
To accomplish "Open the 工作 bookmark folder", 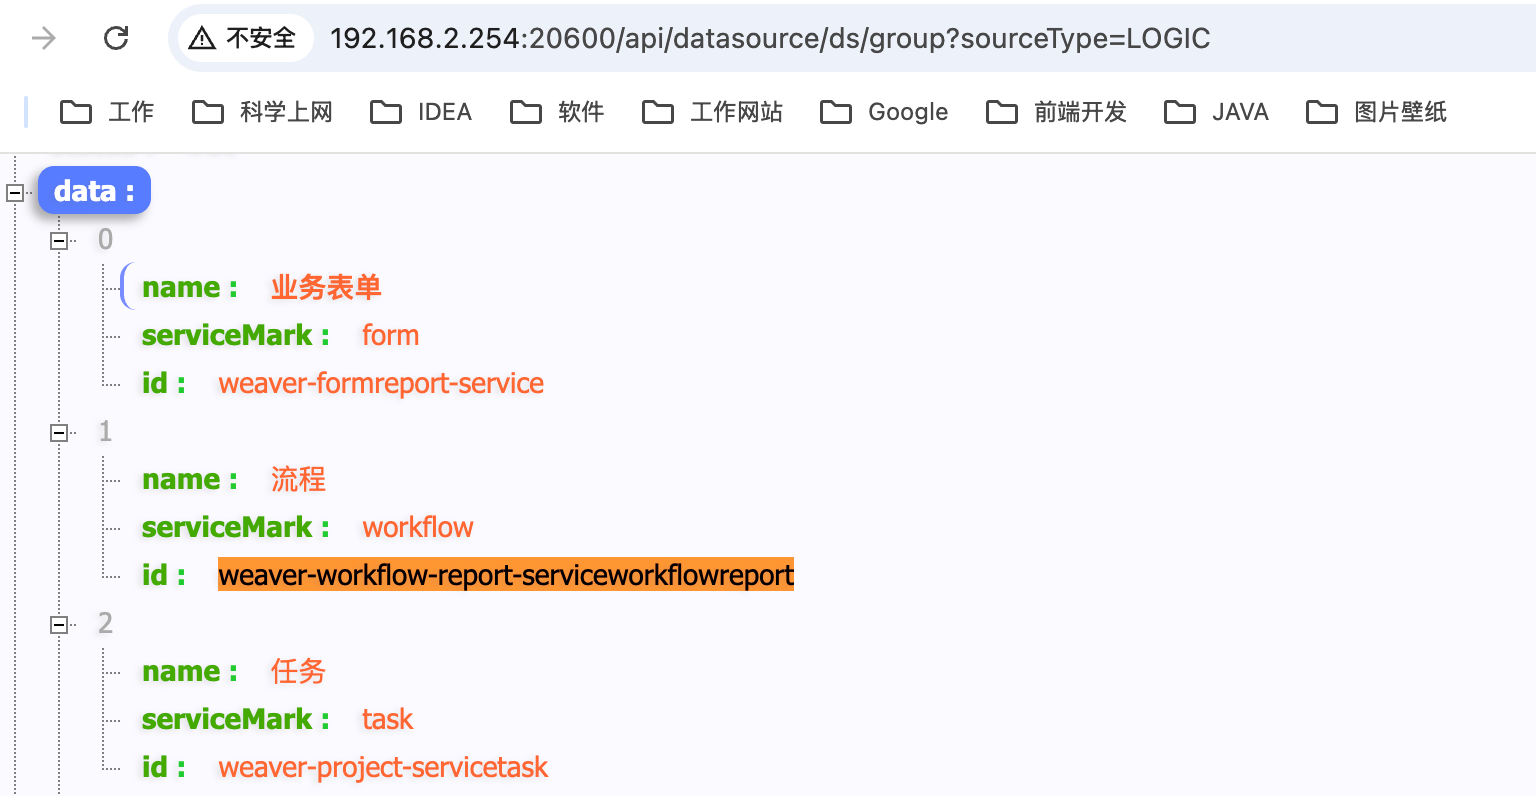I will pyautogui.click(x=107, y=112).
